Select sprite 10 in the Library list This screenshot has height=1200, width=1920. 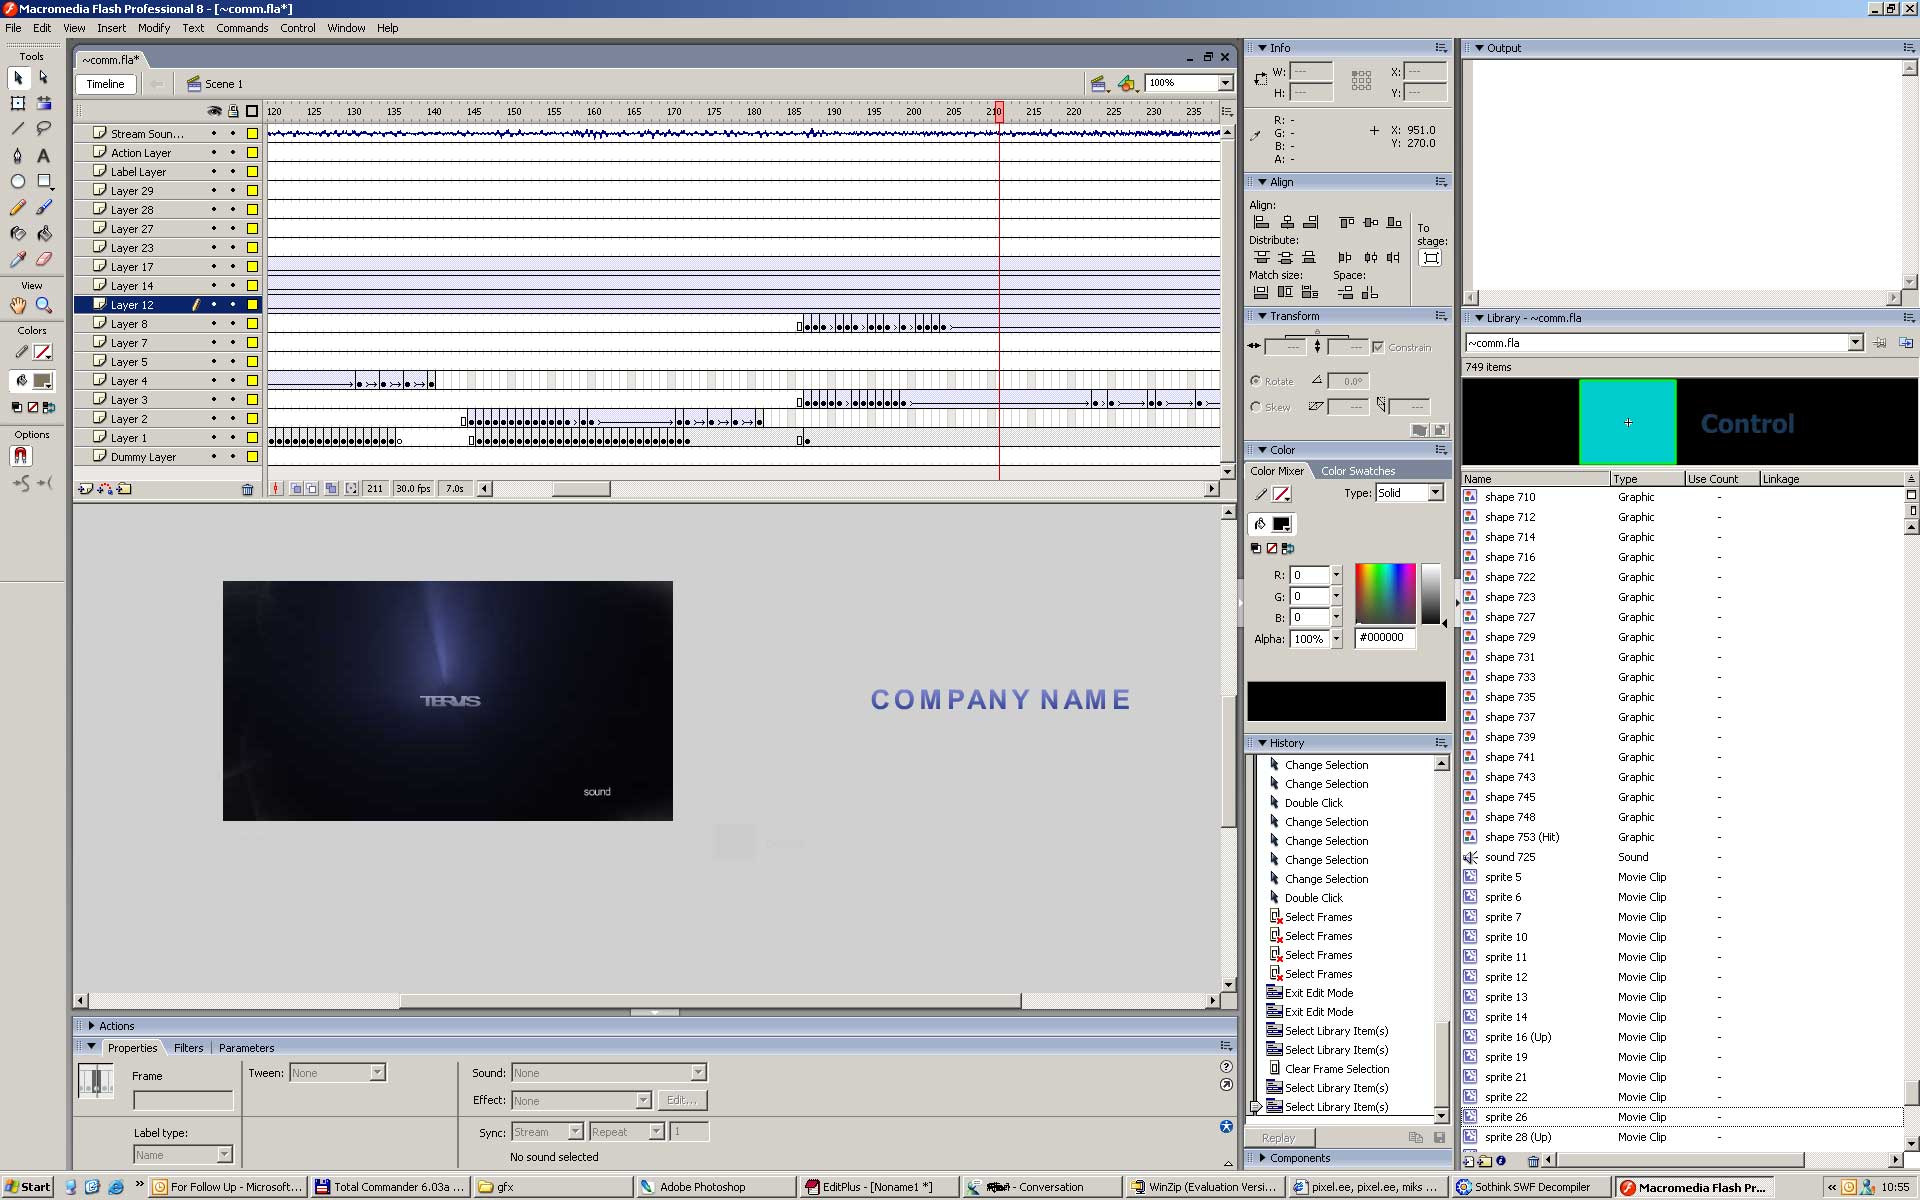(1505, 937)
